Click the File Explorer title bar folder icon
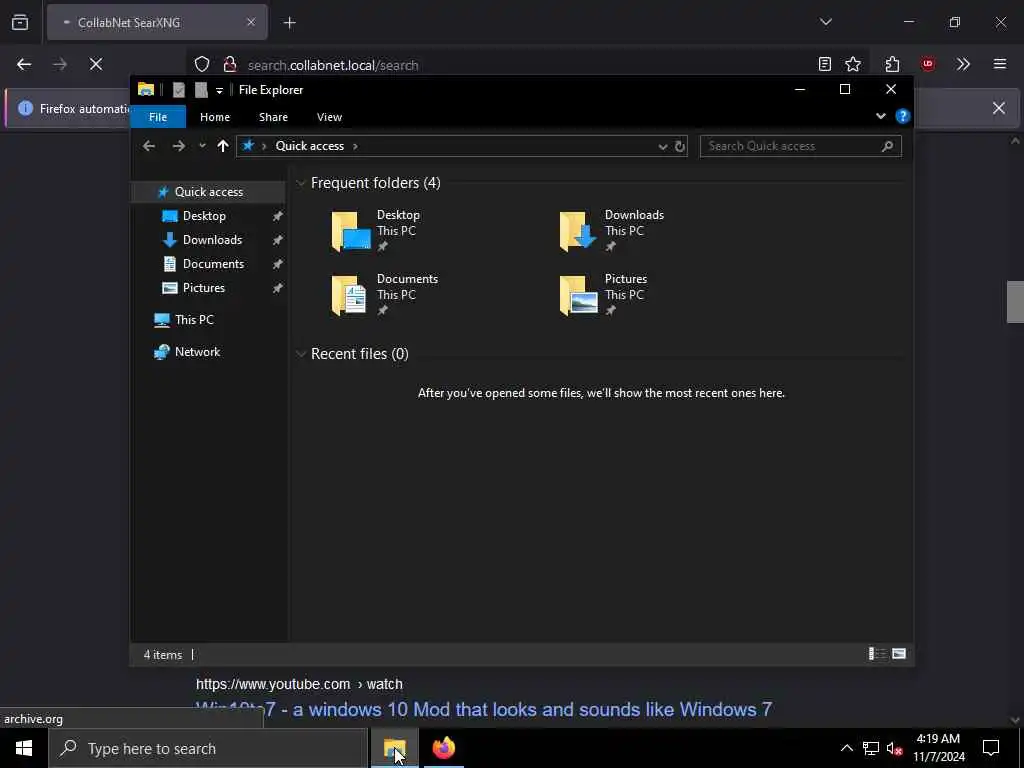 (146, 89)
